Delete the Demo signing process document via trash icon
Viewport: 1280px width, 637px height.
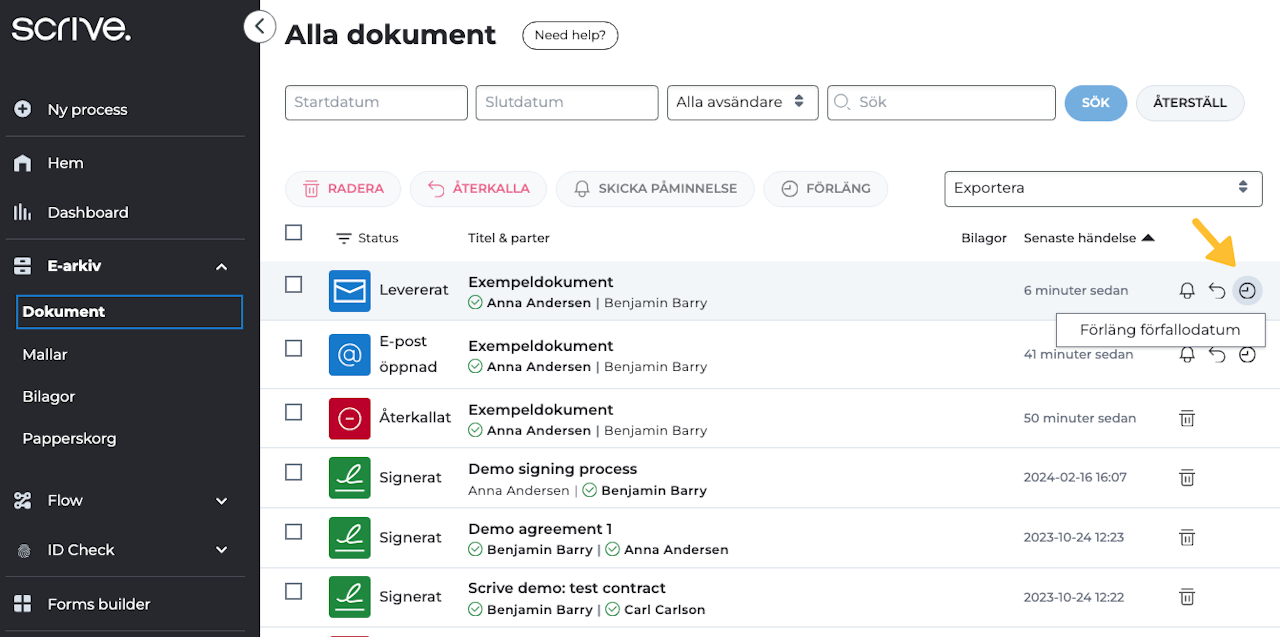click(x=1187, y=478)
